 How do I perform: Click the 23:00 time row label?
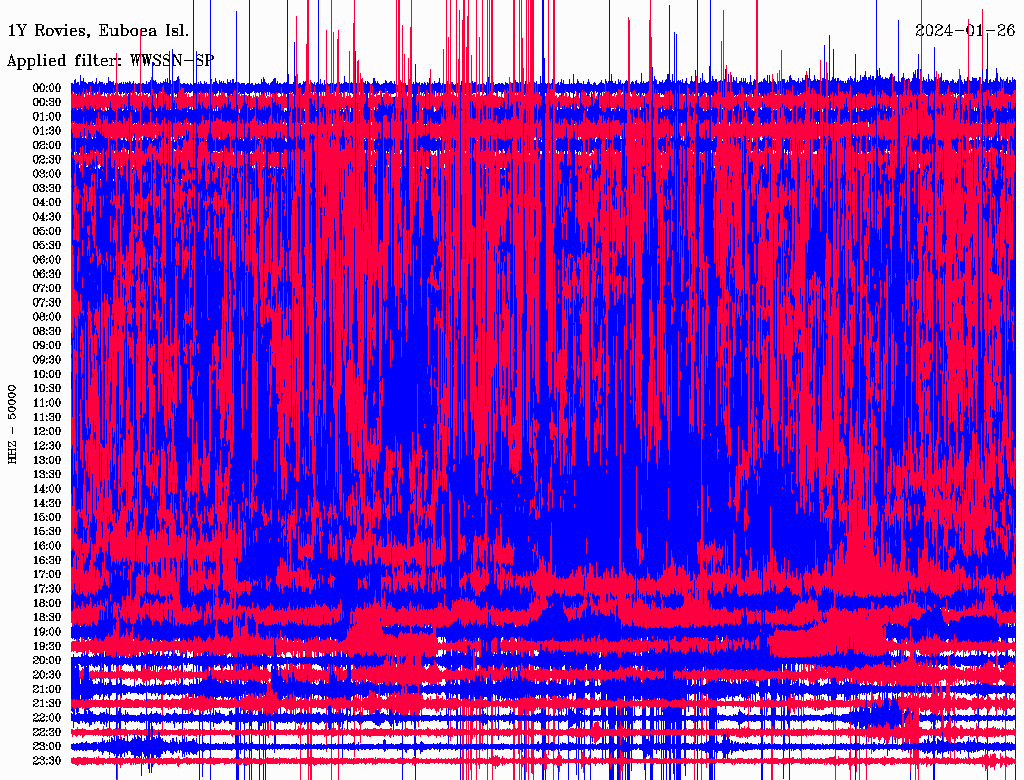pos(47,746)
